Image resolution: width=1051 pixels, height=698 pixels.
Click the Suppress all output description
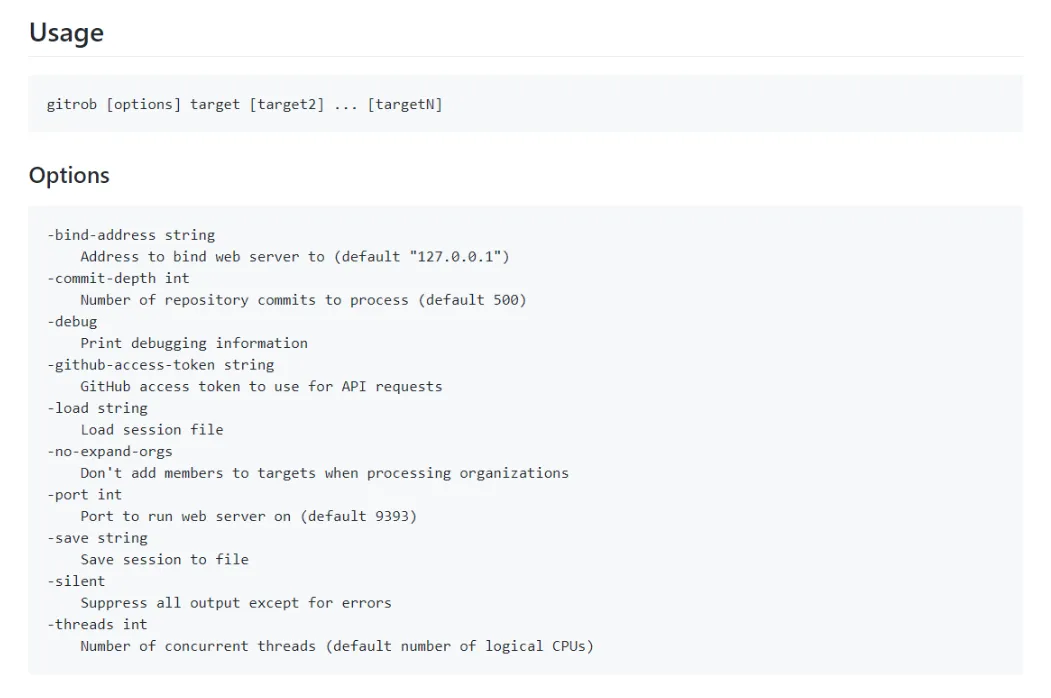(x=236, y=603)
